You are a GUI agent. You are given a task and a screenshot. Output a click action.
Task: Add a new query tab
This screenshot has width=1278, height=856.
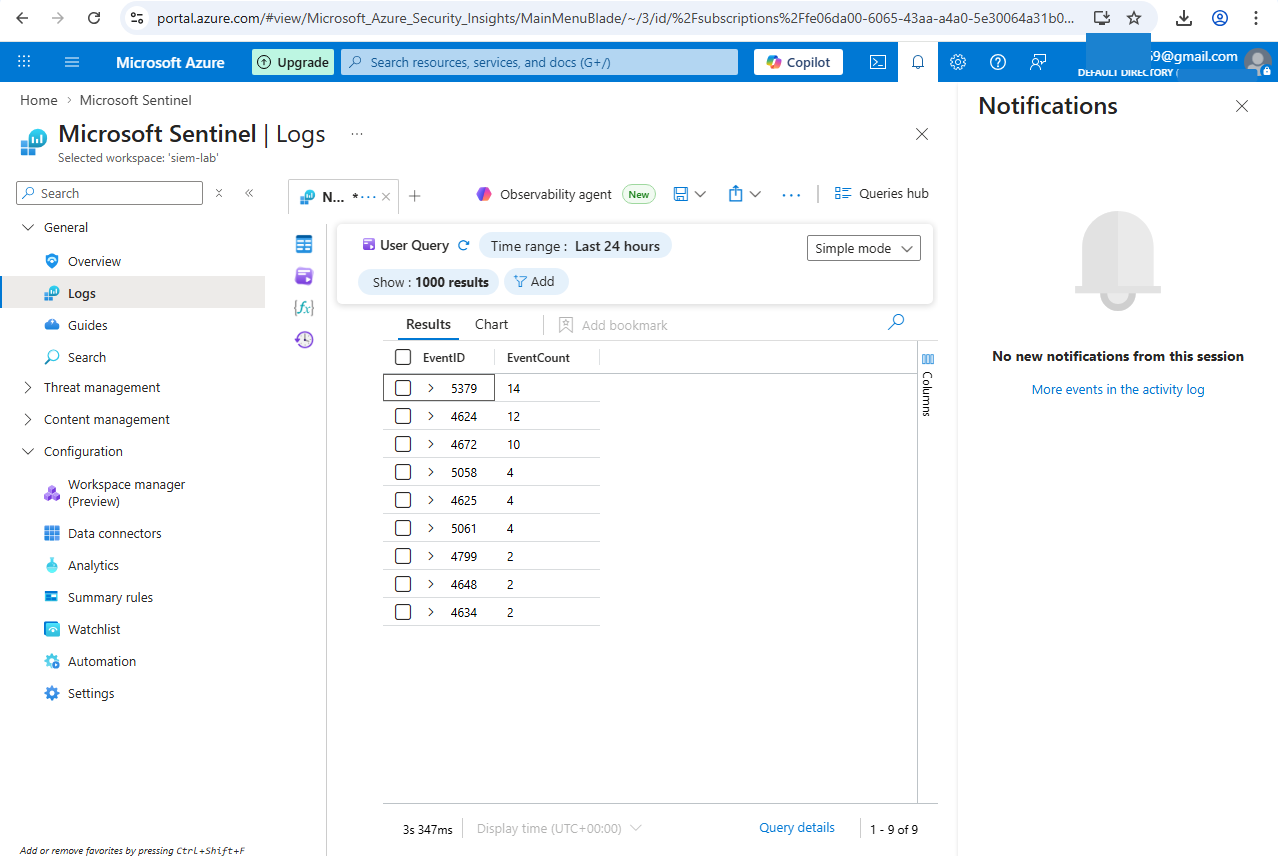click(x=415, y=196)
